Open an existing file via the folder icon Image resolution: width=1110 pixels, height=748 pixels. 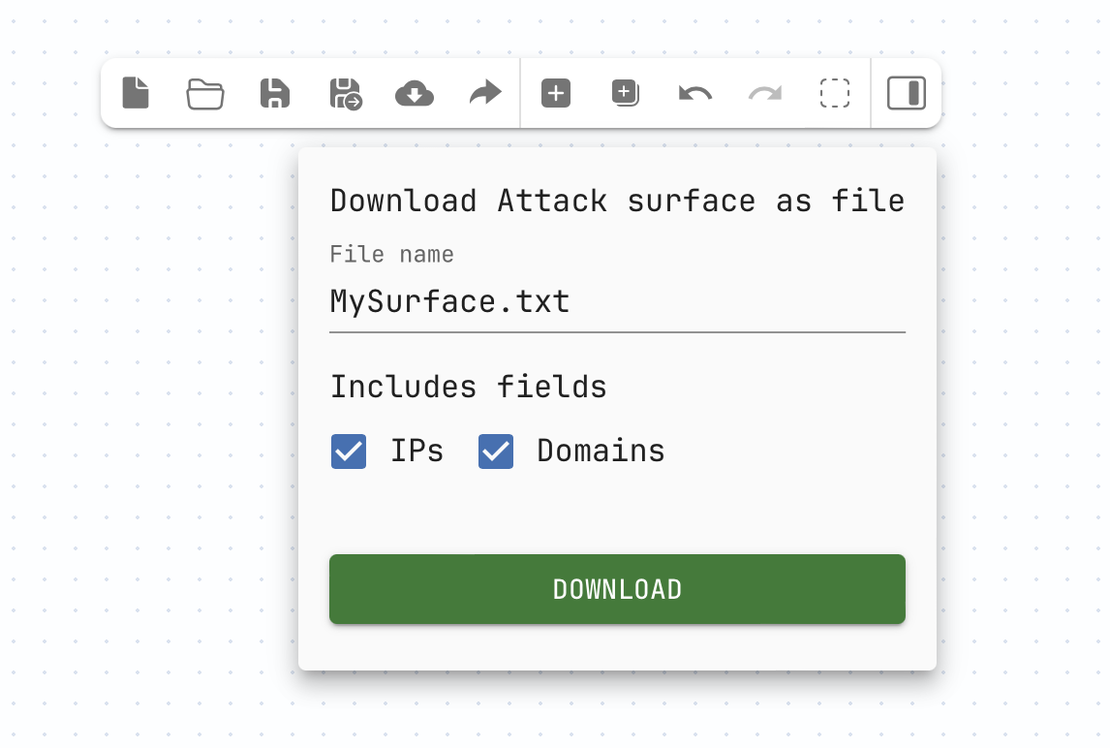tap(204, 93)
